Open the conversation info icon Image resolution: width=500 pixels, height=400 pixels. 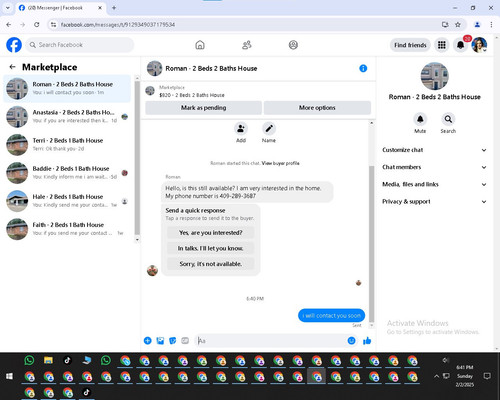coord(363,68)
